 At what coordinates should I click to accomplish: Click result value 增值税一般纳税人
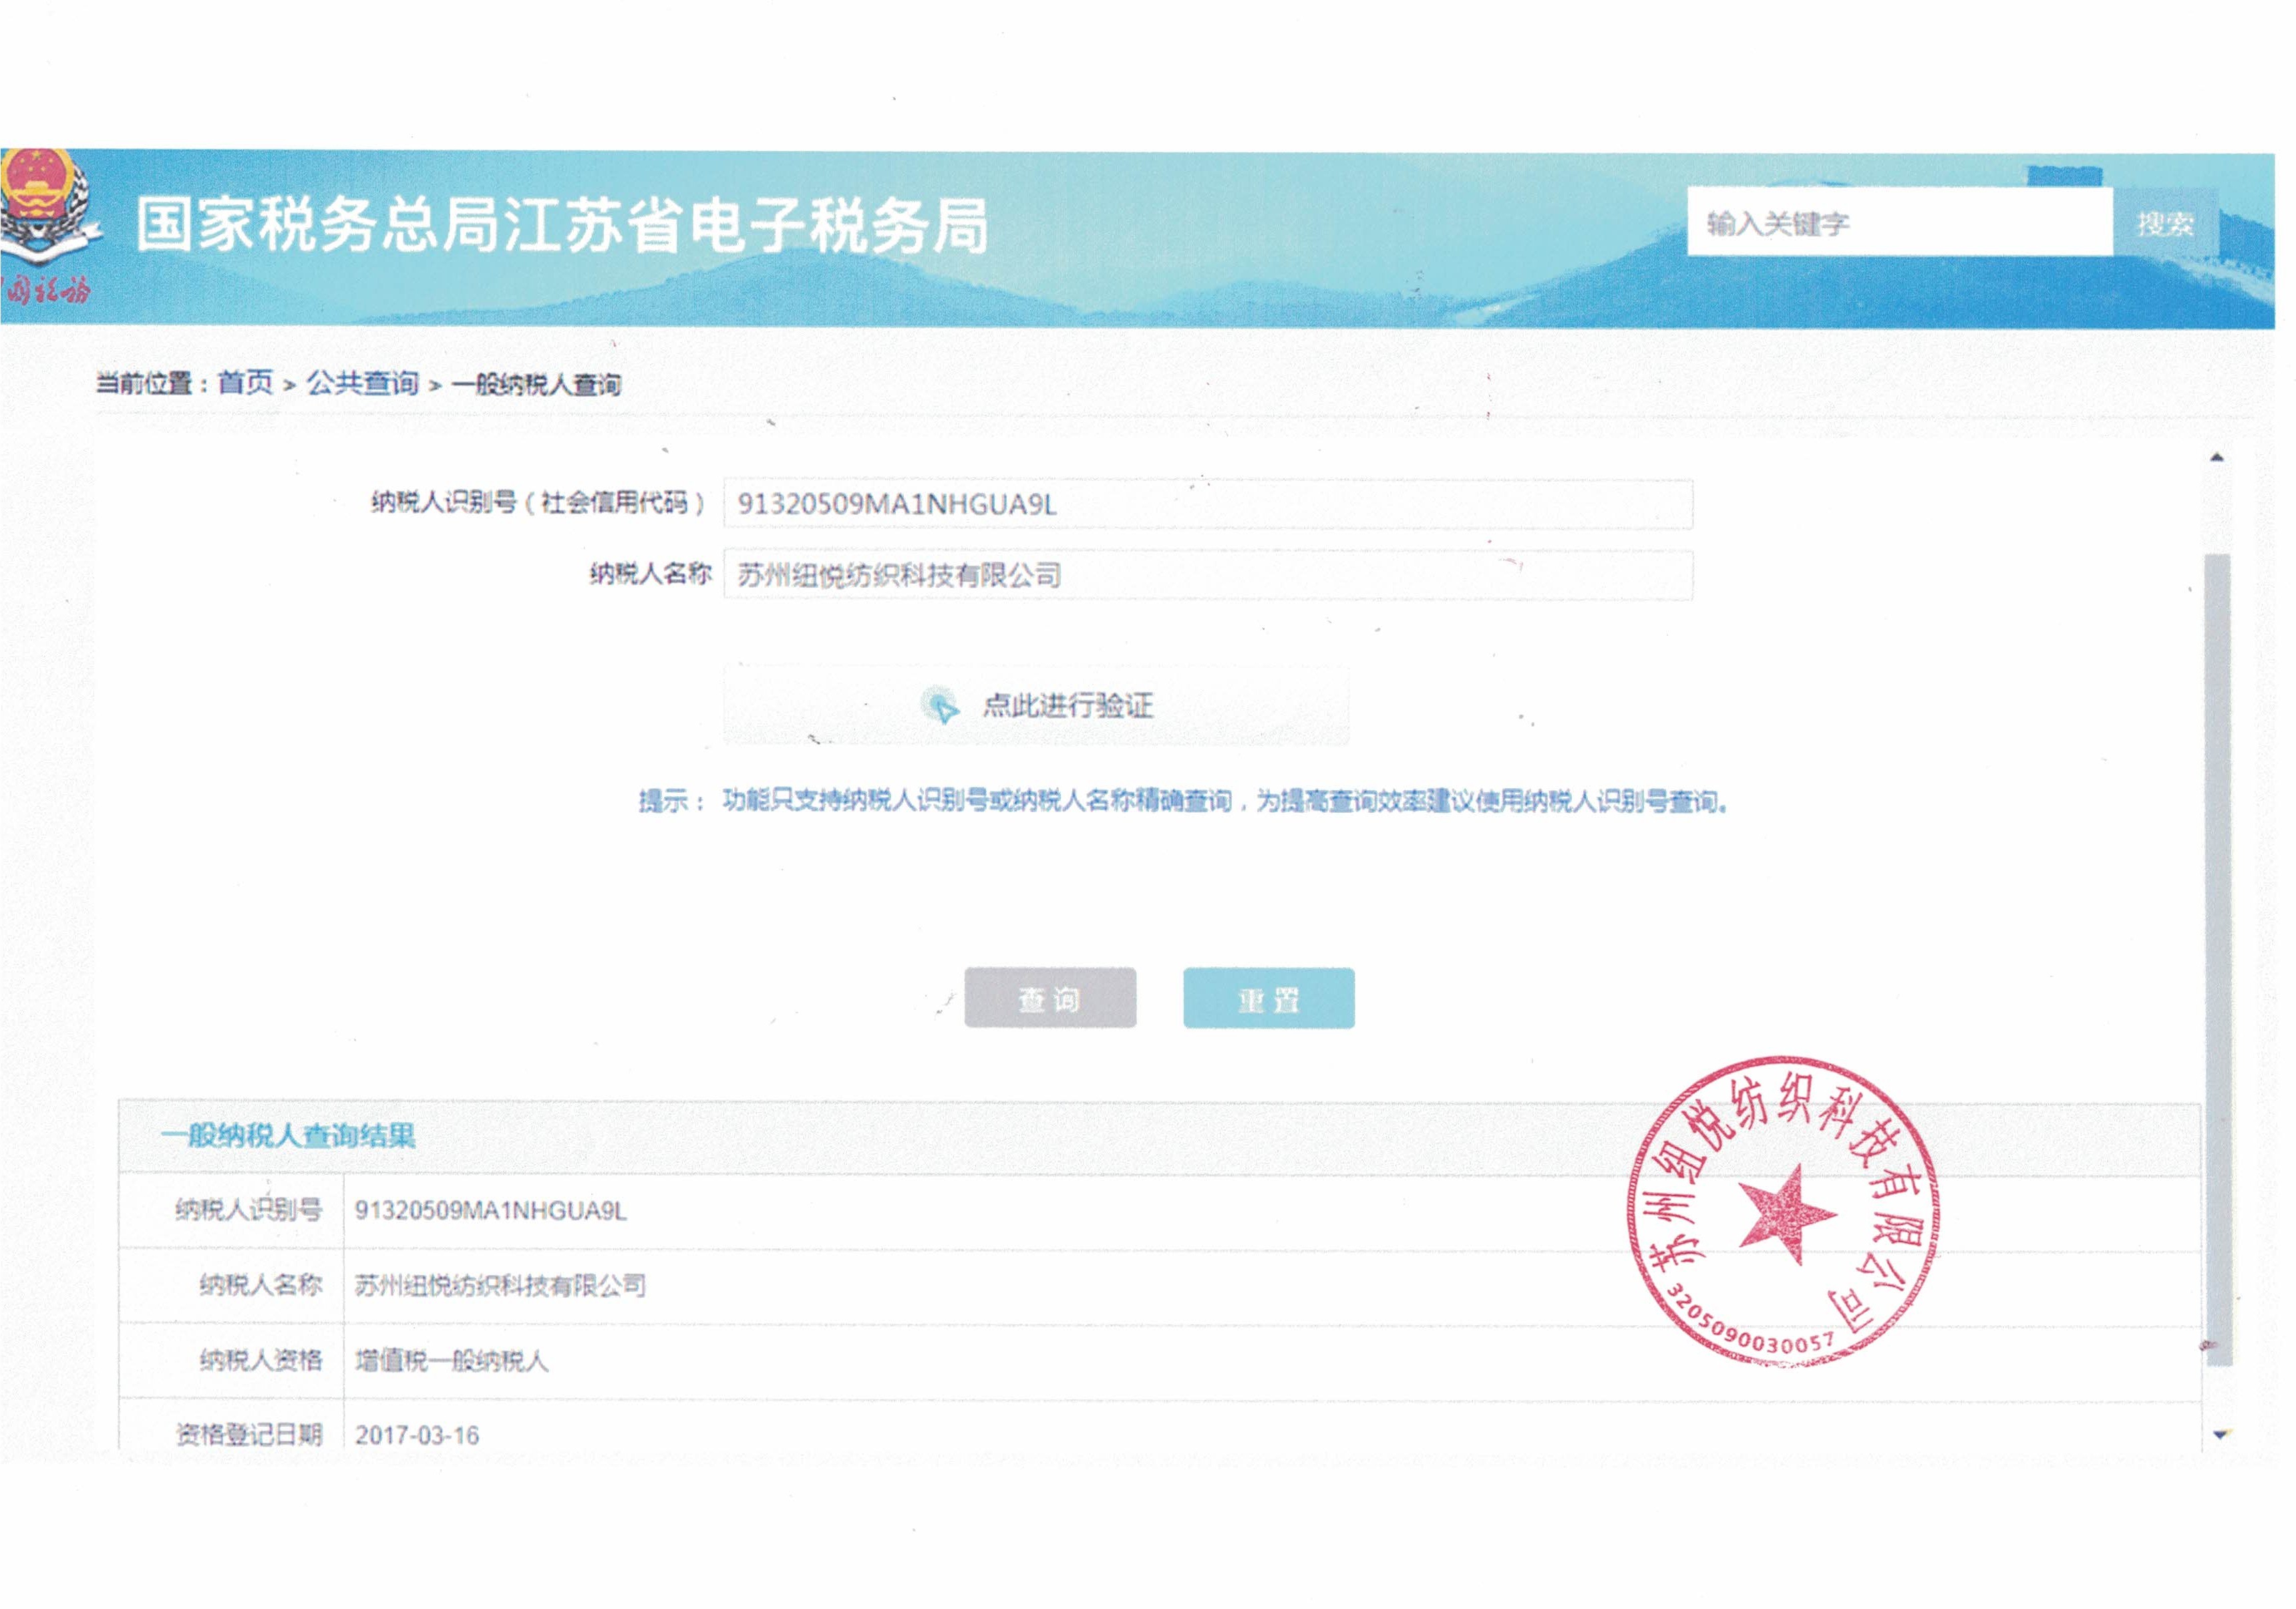pyautogui.click(x=451, y=1360)
